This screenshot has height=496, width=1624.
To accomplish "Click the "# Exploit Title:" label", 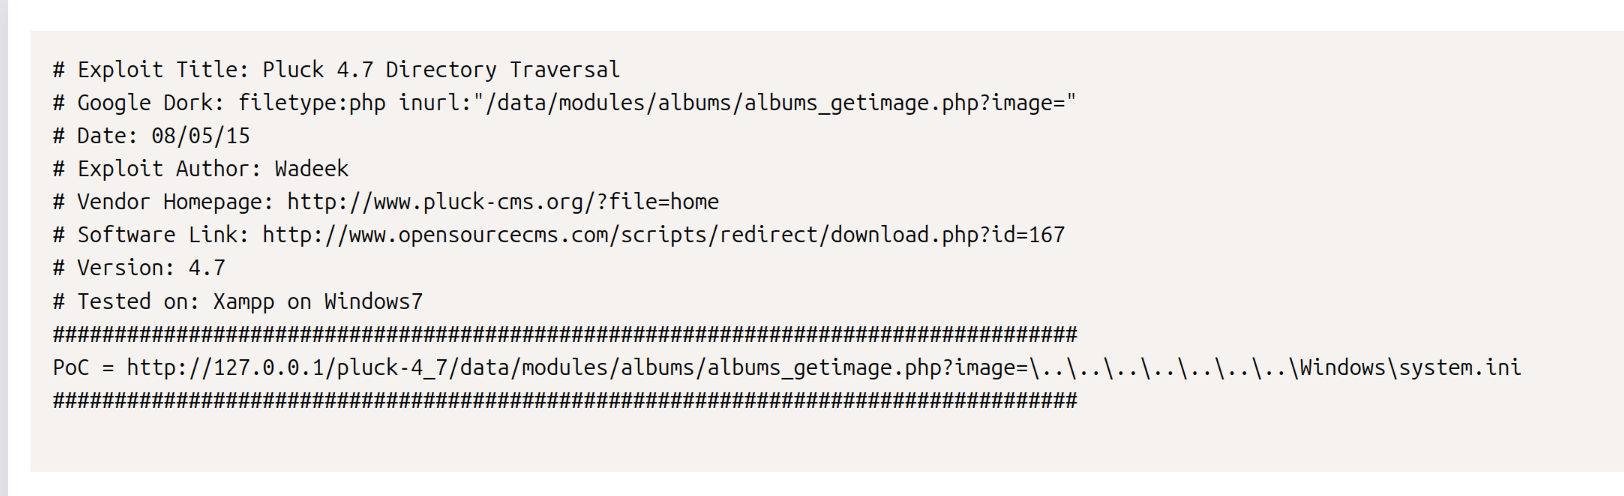I will pyautogui.click(x=151, y=69).
